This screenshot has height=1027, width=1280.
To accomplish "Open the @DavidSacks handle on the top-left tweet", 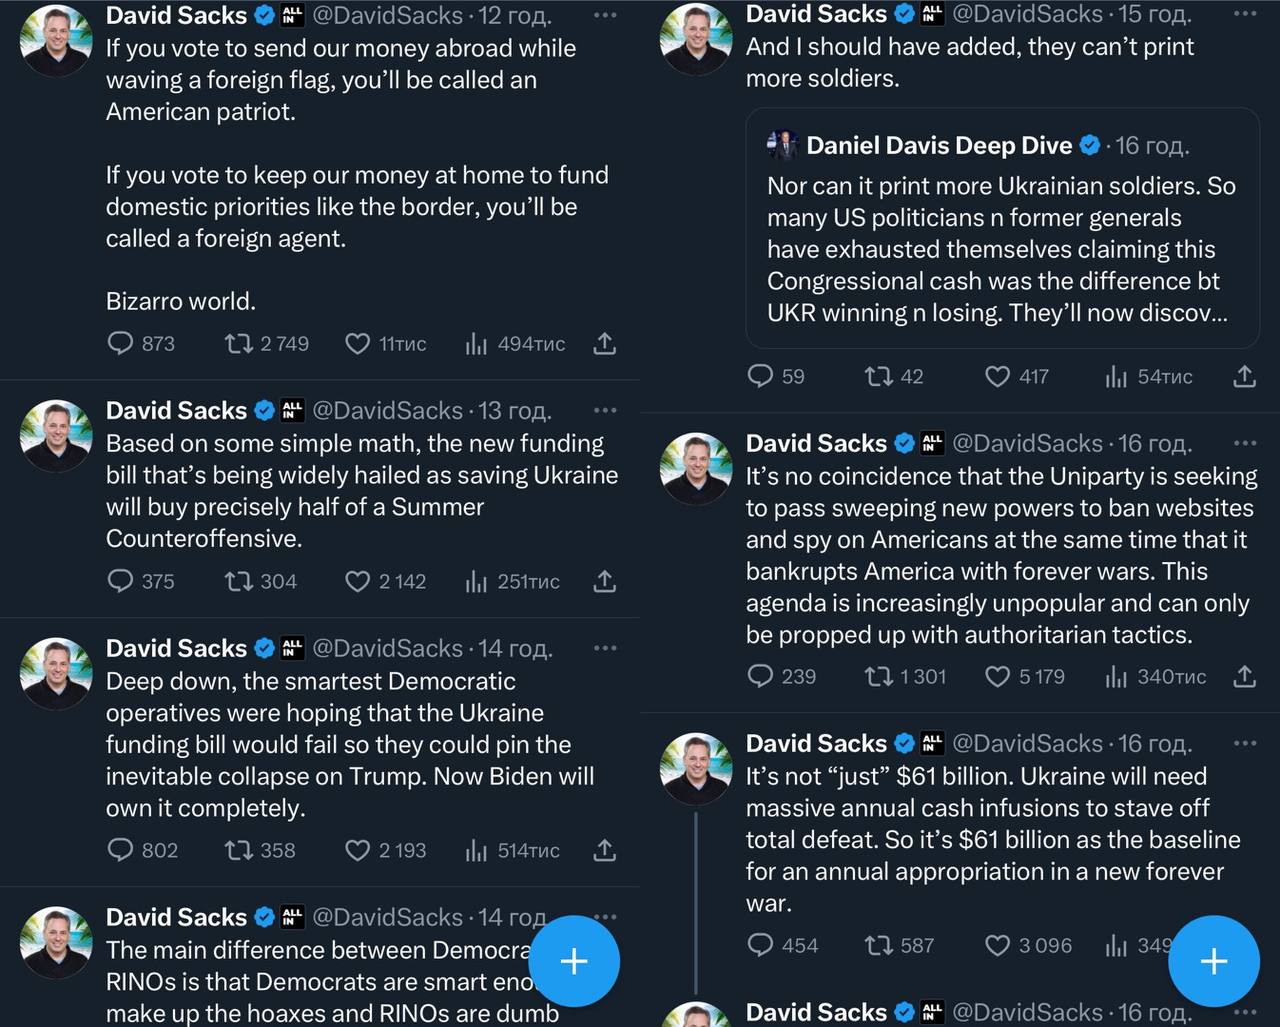I will [387, 15].
